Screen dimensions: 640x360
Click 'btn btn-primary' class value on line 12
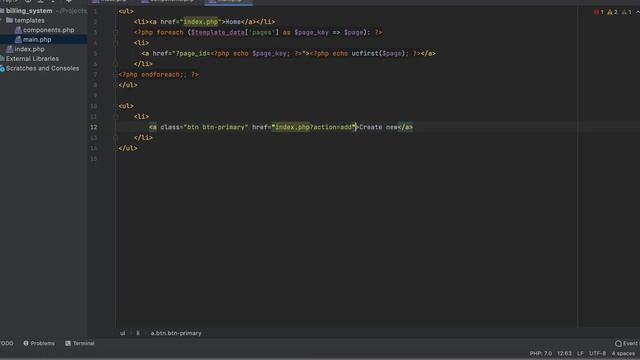point(216,127)
